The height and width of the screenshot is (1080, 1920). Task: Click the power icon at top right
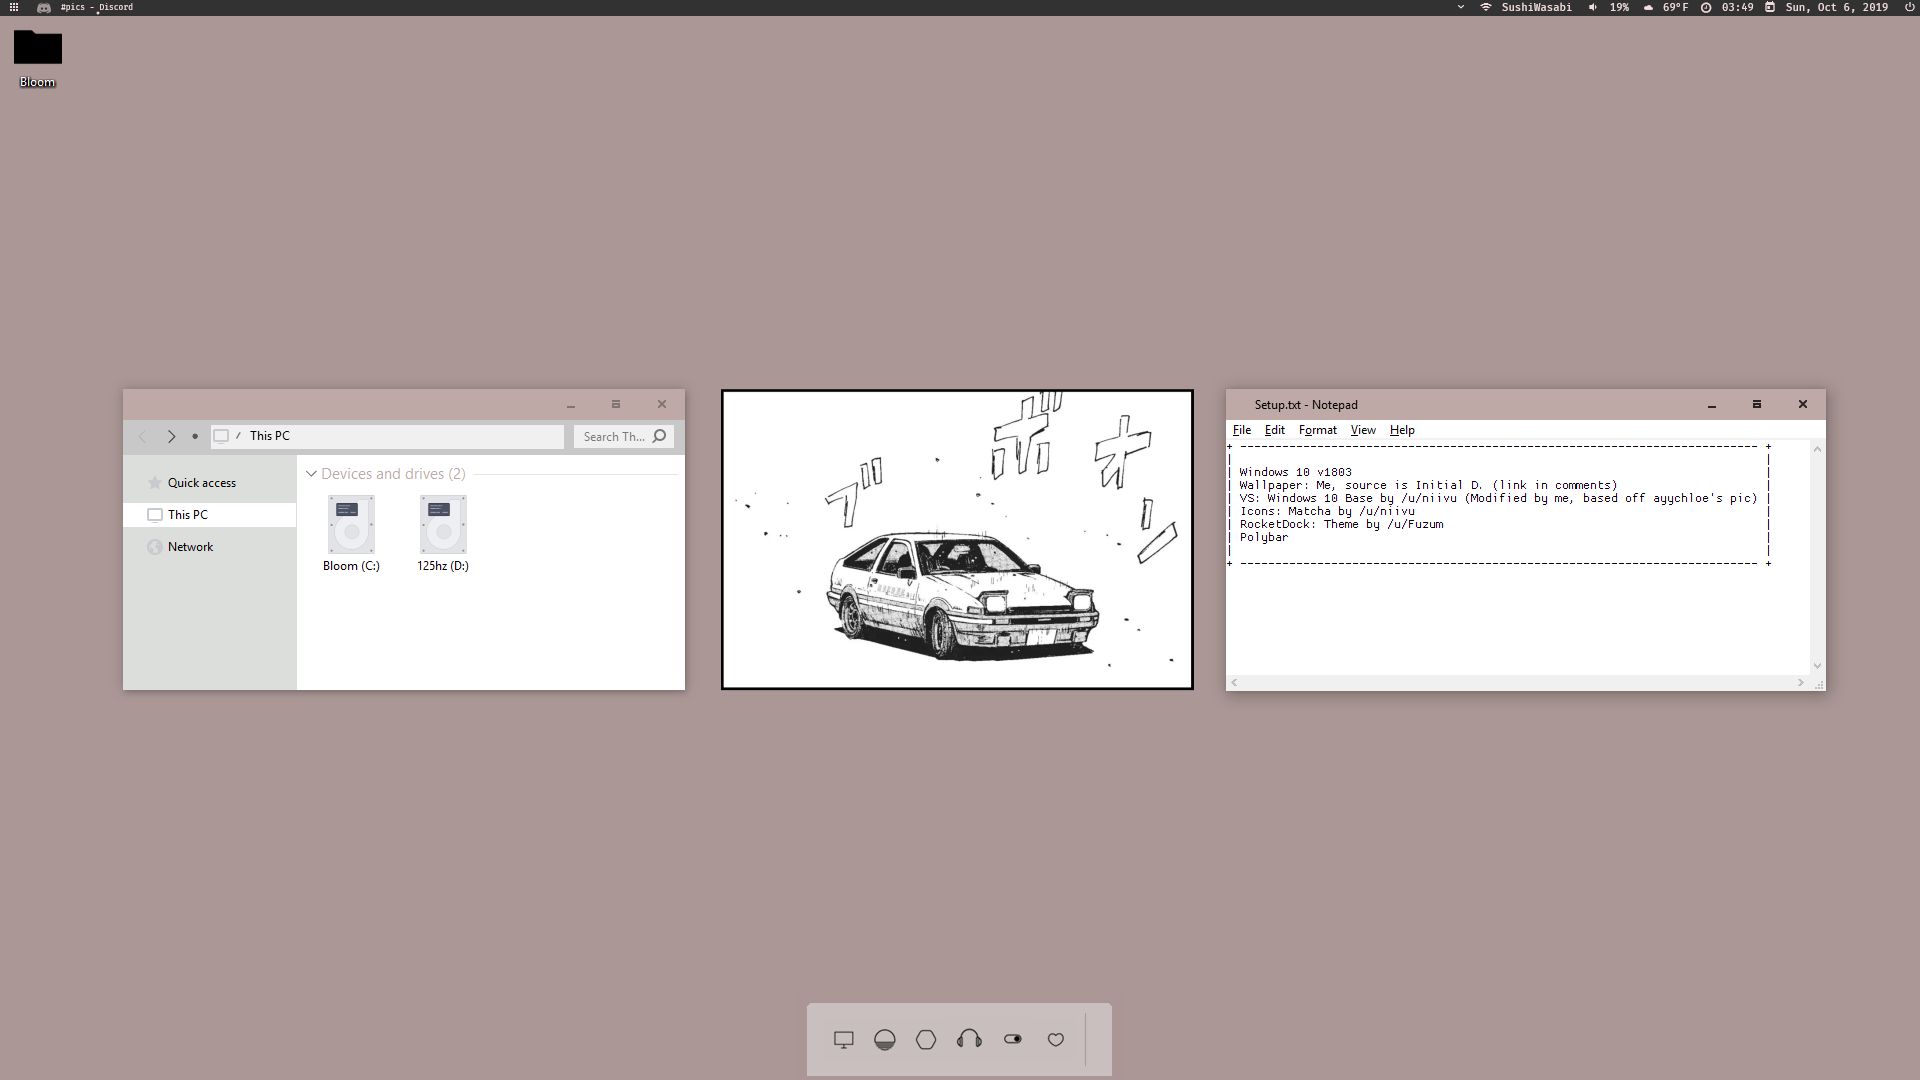[1906, 7]
